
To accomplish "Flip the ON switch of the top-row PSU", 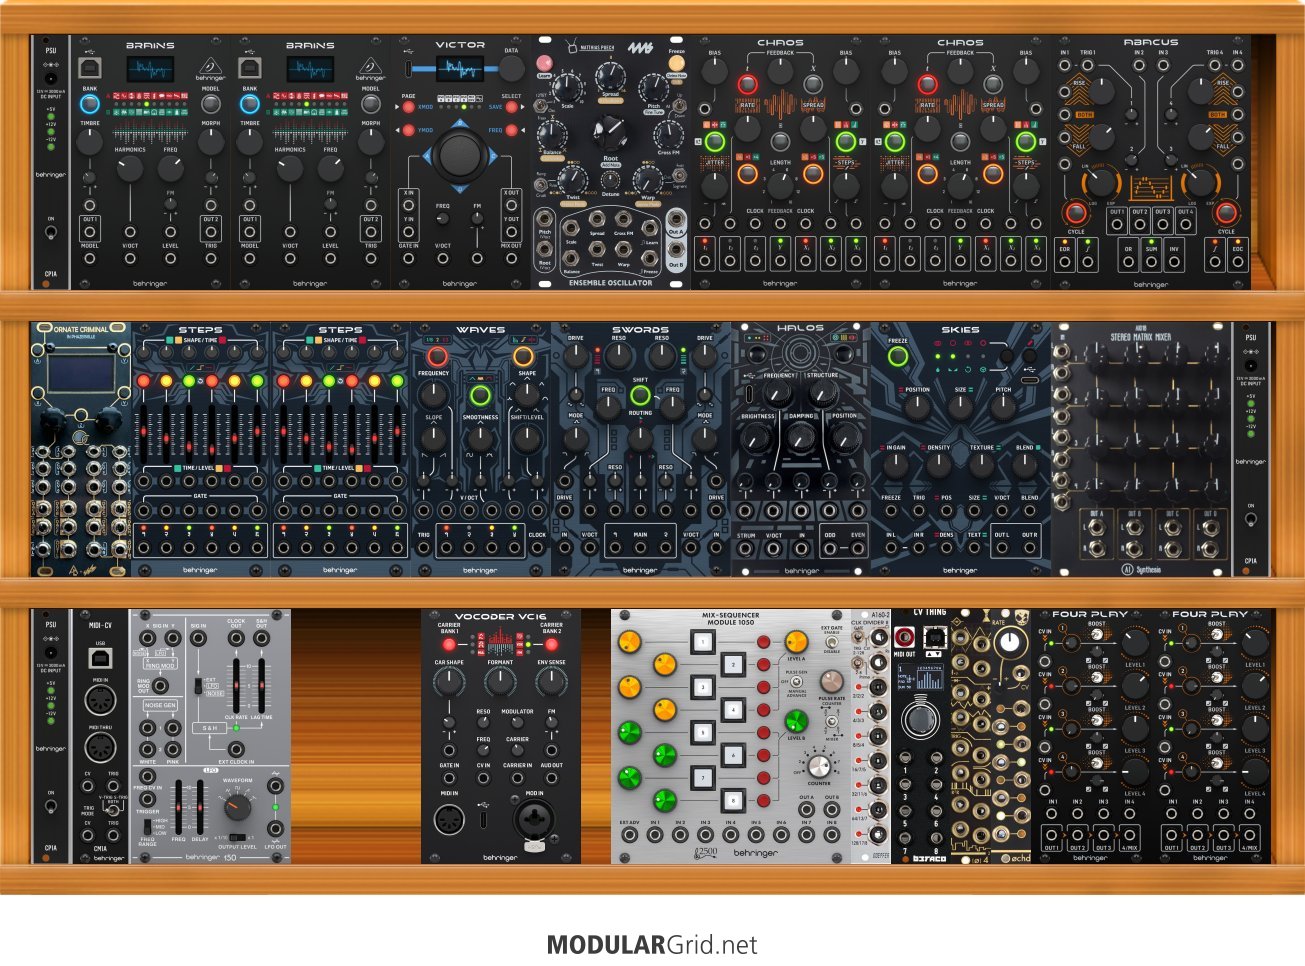I will point(50,233).
